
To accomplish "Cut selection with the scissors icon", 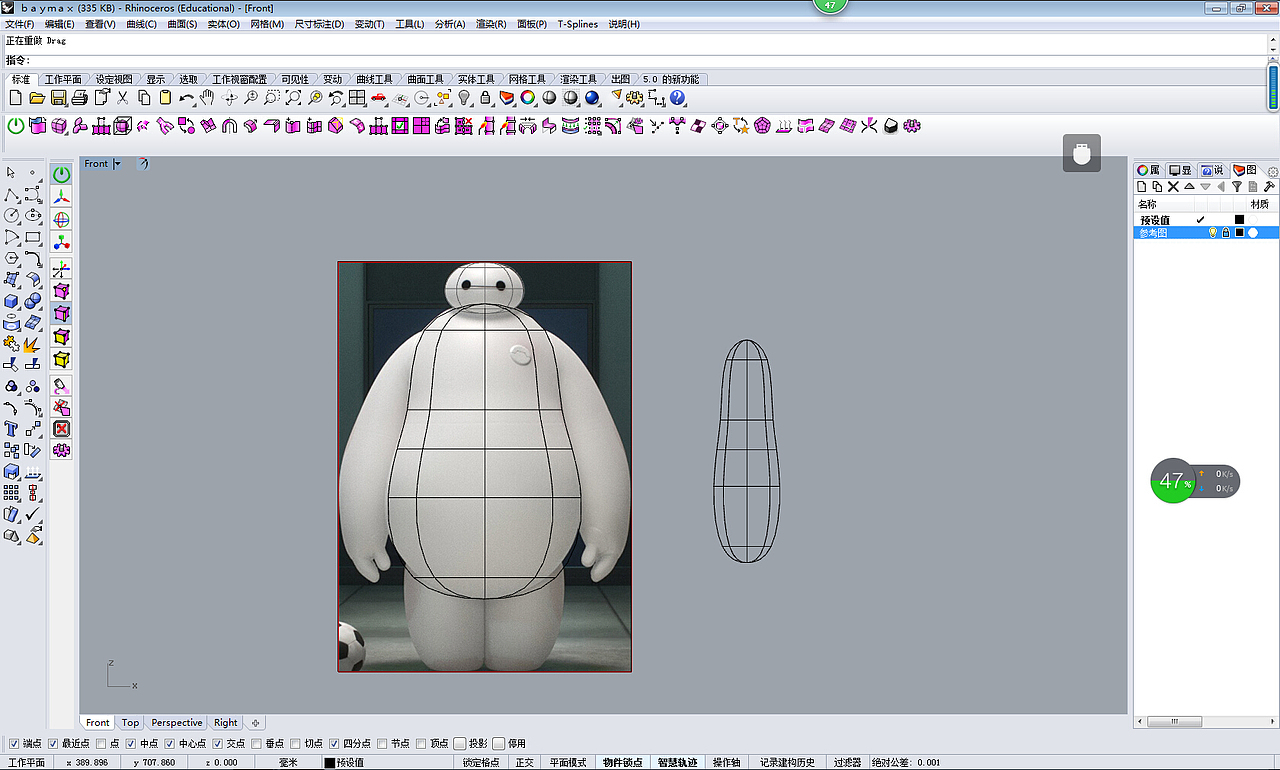I will (123, 98).
